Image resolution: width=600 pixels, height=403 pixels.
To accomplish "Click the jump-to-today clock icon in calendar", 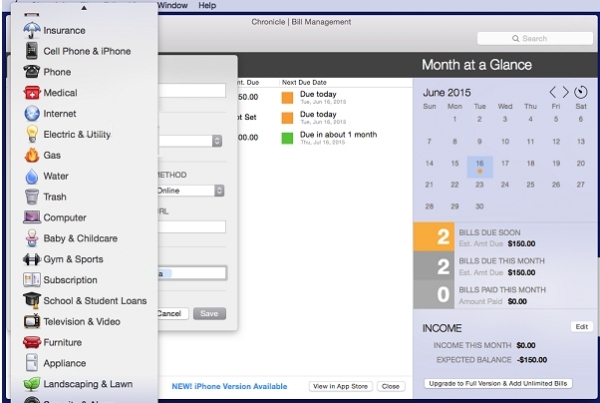I will [582, 92].
